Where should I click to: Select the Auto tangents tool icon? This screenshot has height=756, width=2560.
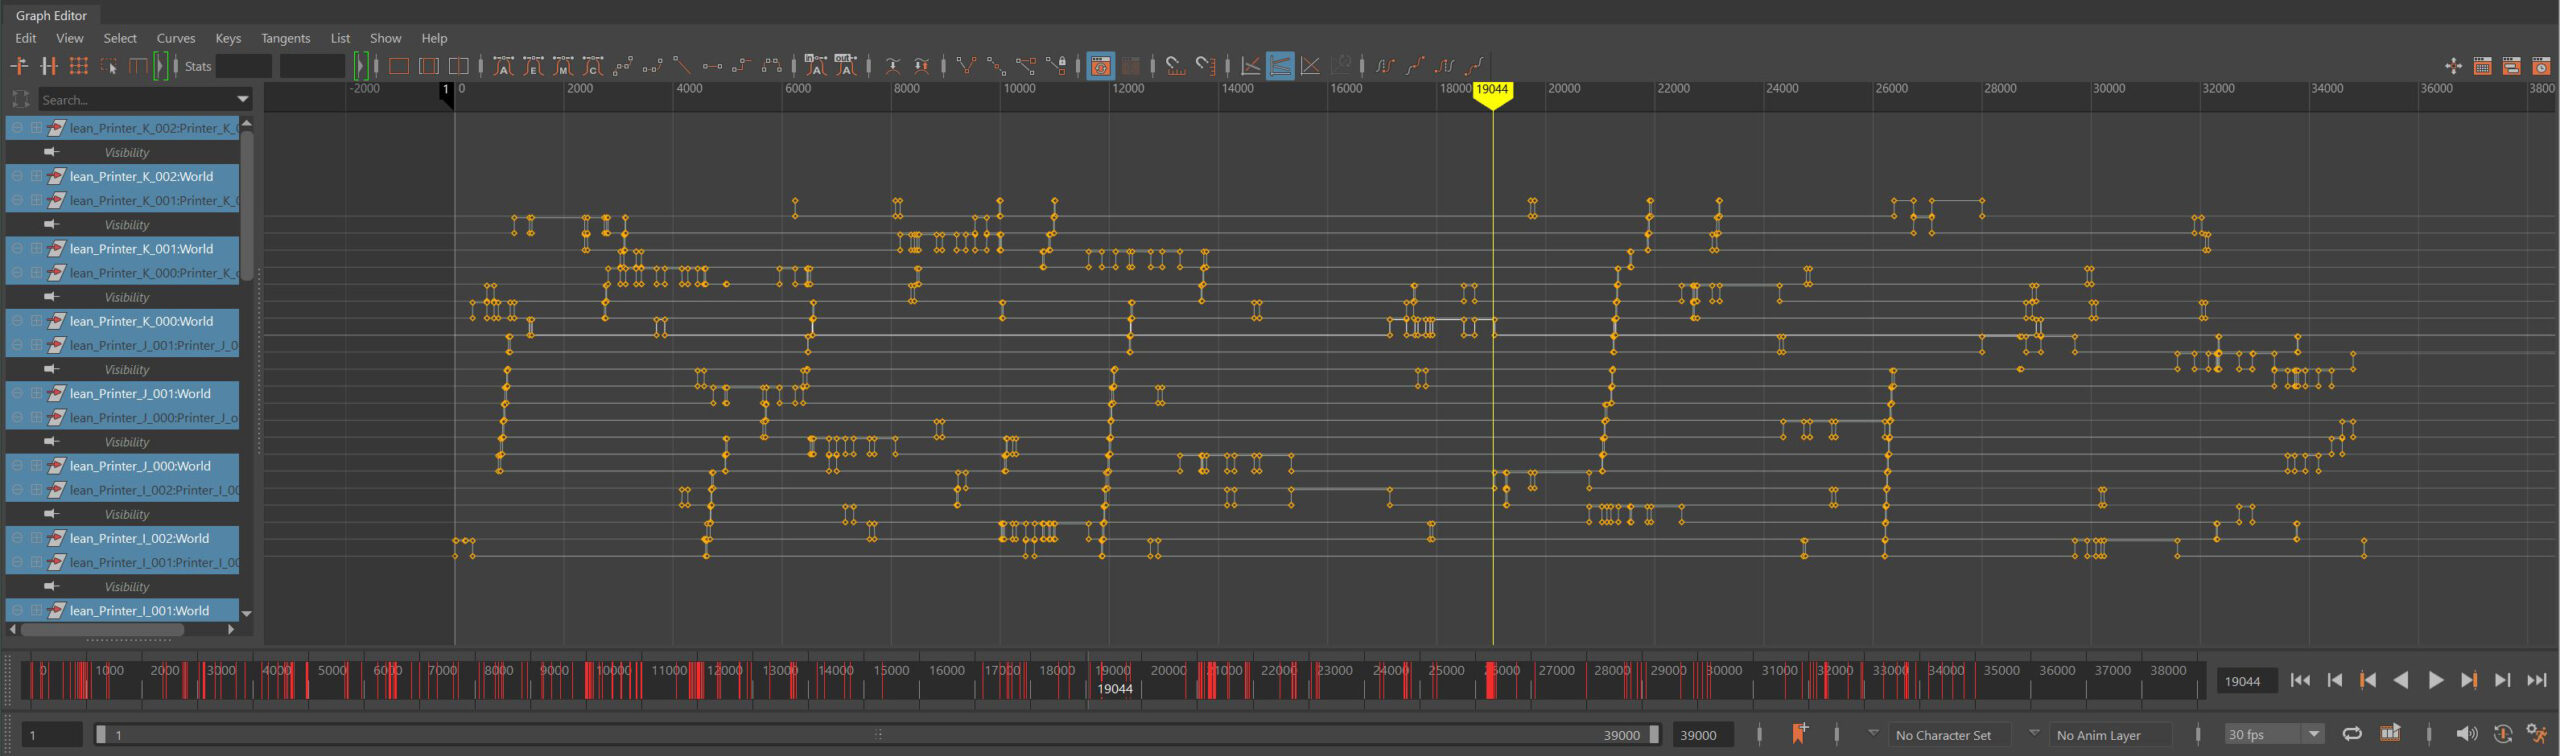click(504, 66)
